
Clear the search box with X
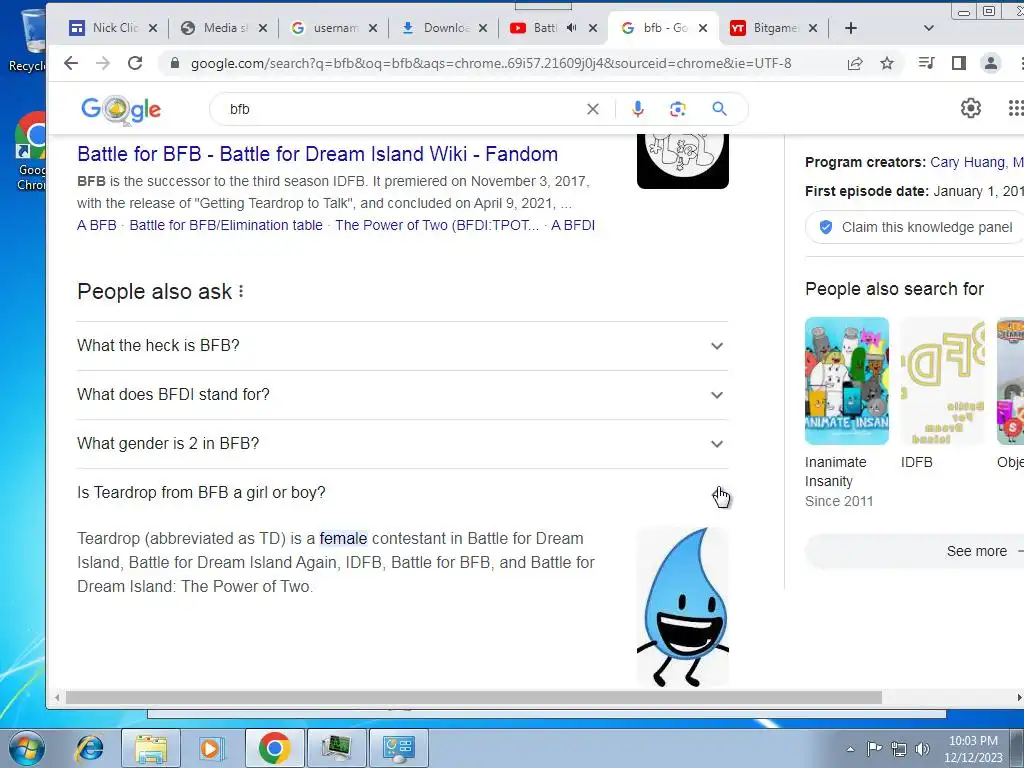[x=593, y=109]
